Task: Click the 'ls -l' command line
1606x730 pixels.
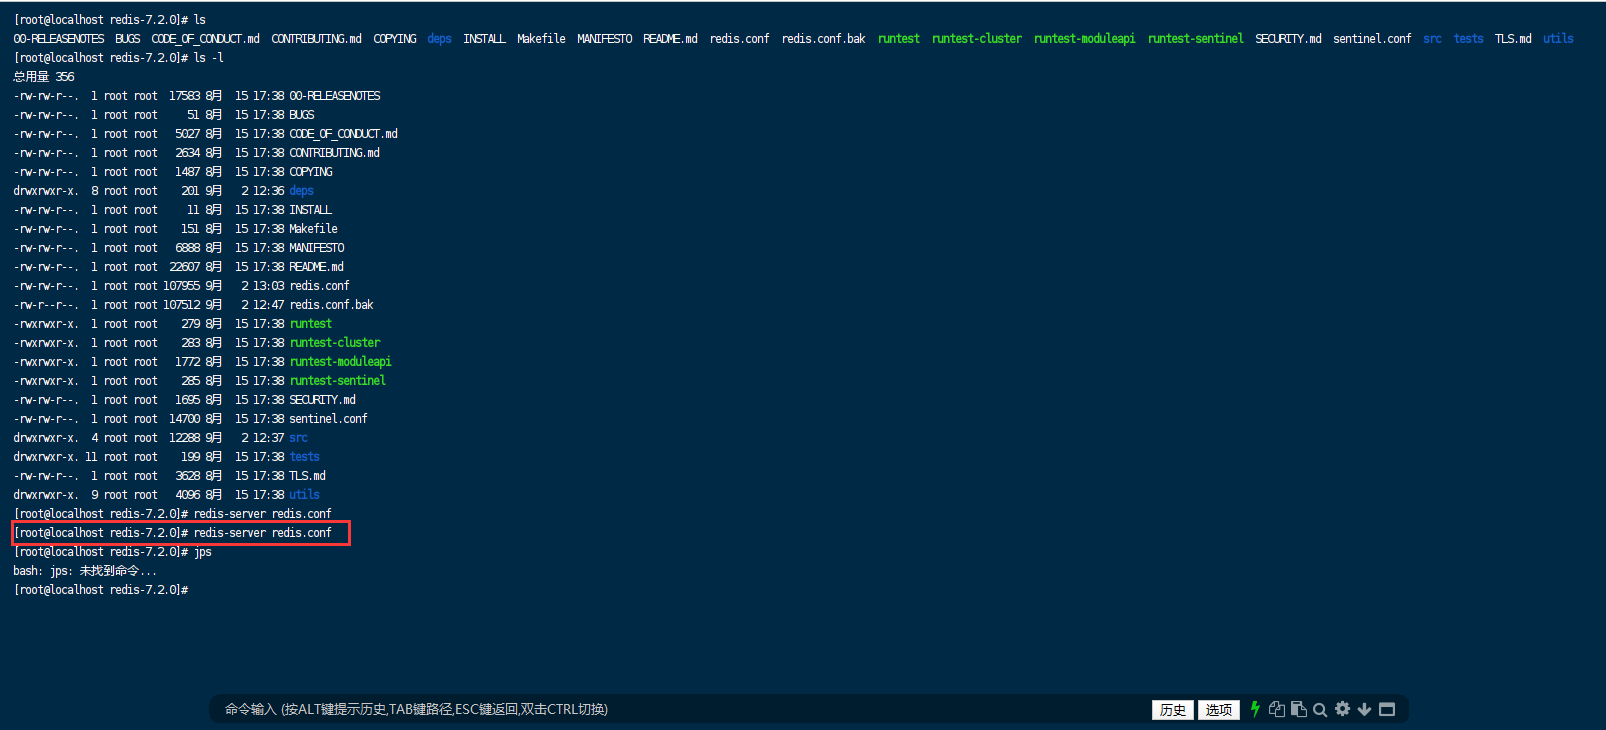Action: (x=119, y=58)
